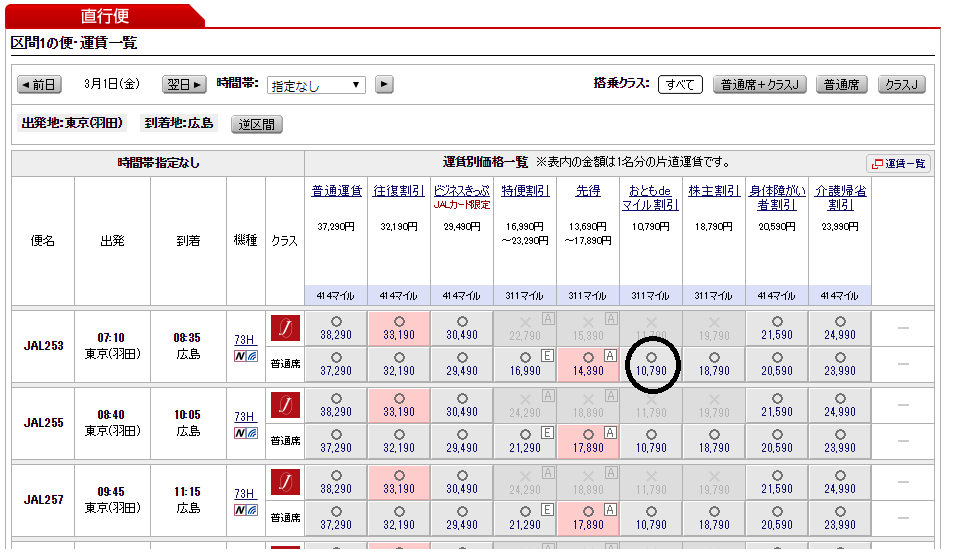
Task: Select JAL255 普通席 おともdeマイル 10,790 fare
Action: [x=651, y=441]
